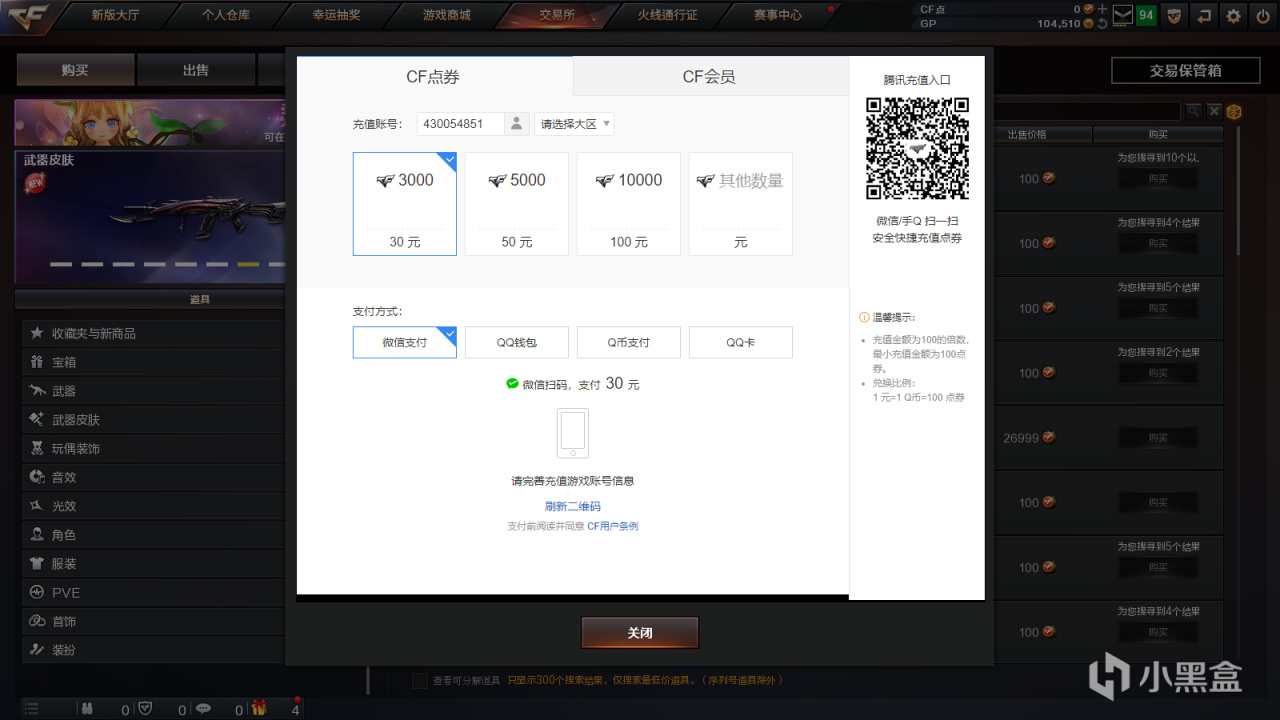Screen dimensions: 1280x720
Task: Go to 新版大厅 in top navigation
Action: coord(117,15)
